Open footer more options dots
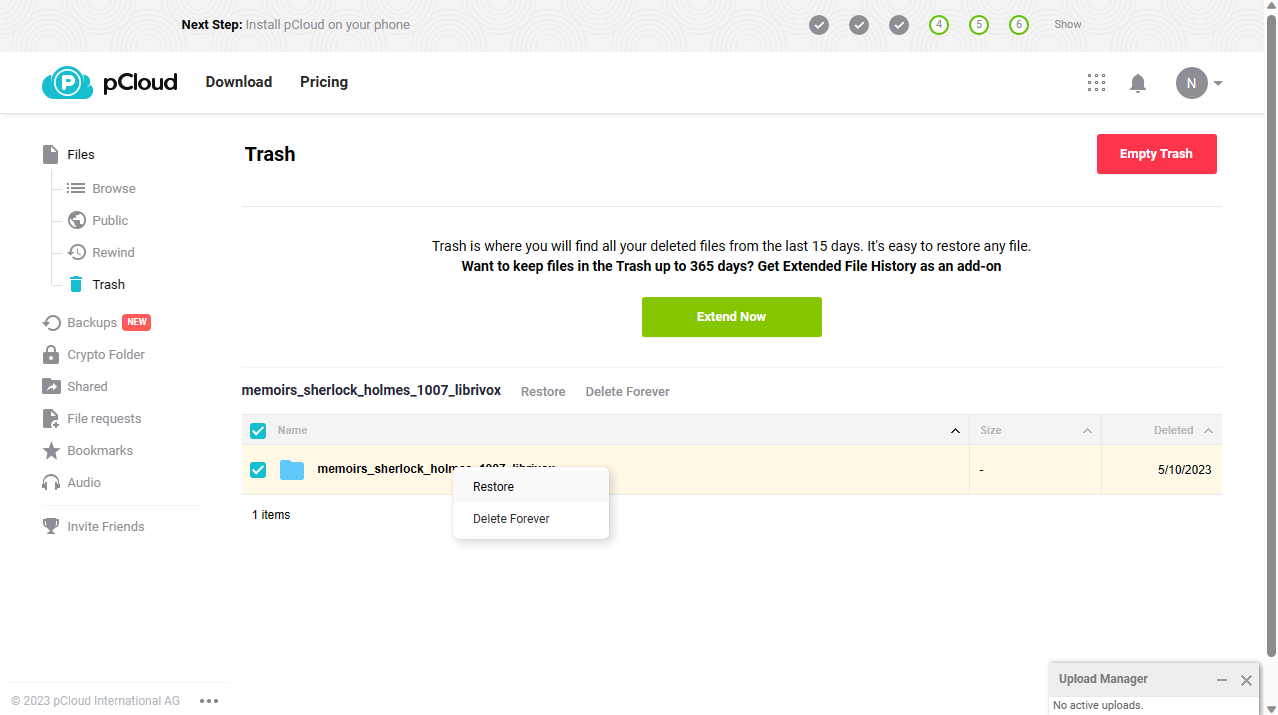Viewport: 1278px width, 715px height. [209, 701]
